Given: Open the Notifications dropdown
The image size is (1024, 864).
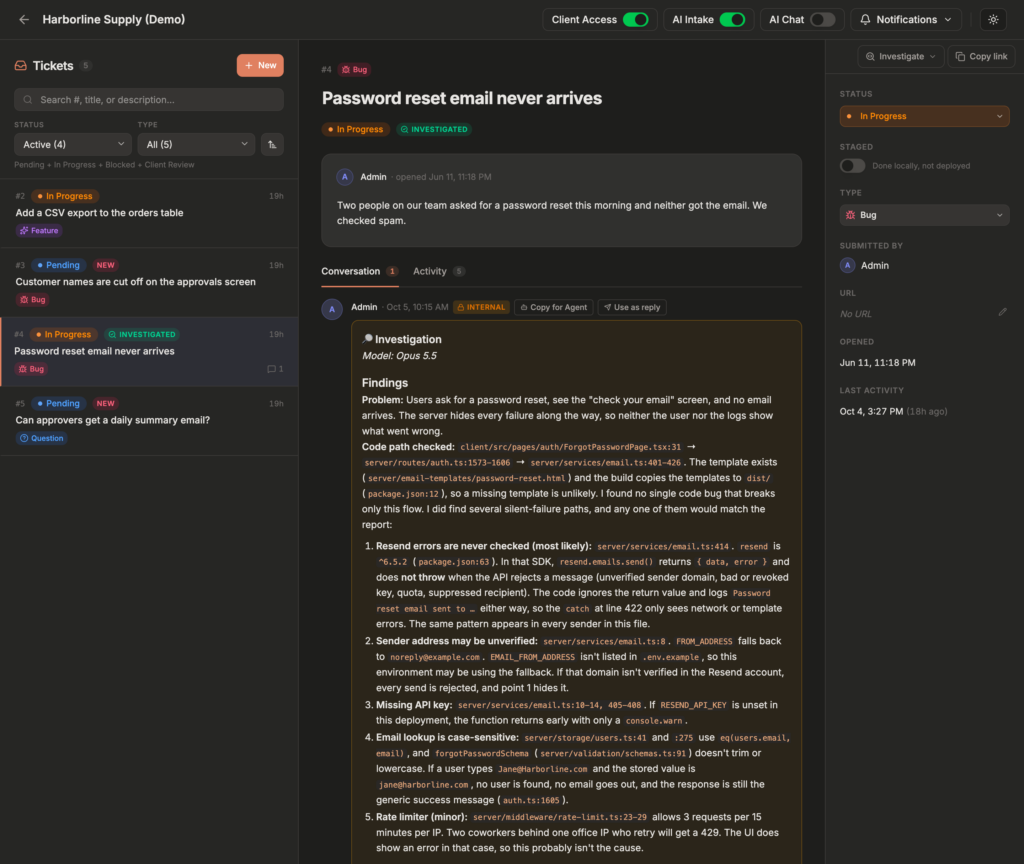Looking at the screenshot, I should point(905,20).
